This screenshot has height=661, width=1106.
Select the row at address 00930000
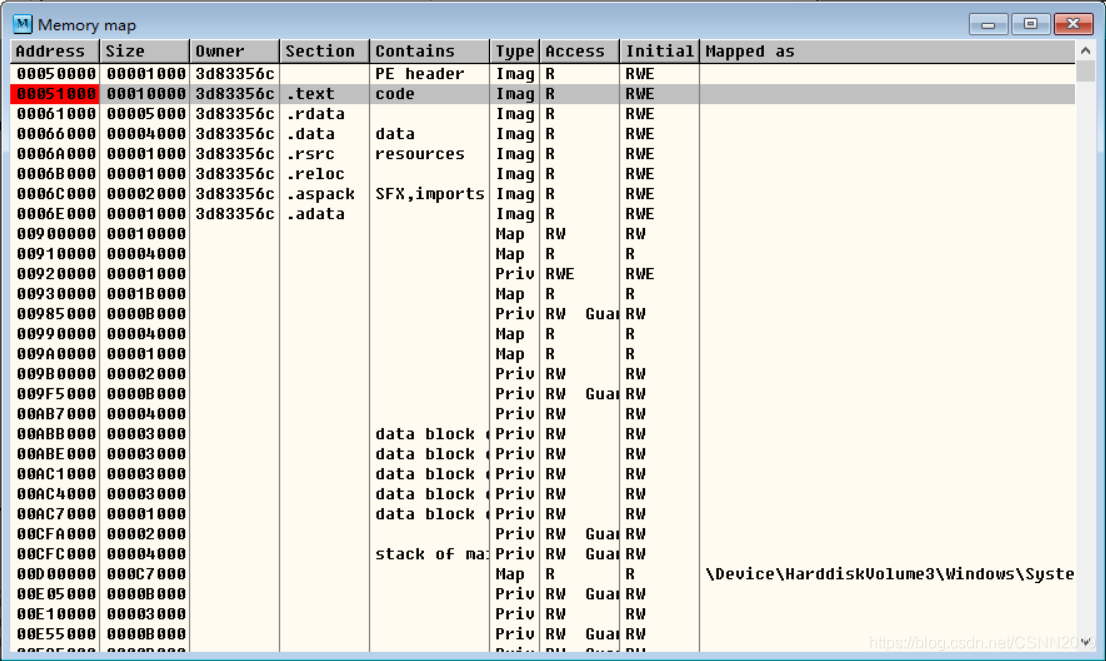pyautogui.click(x=542, y=294)
